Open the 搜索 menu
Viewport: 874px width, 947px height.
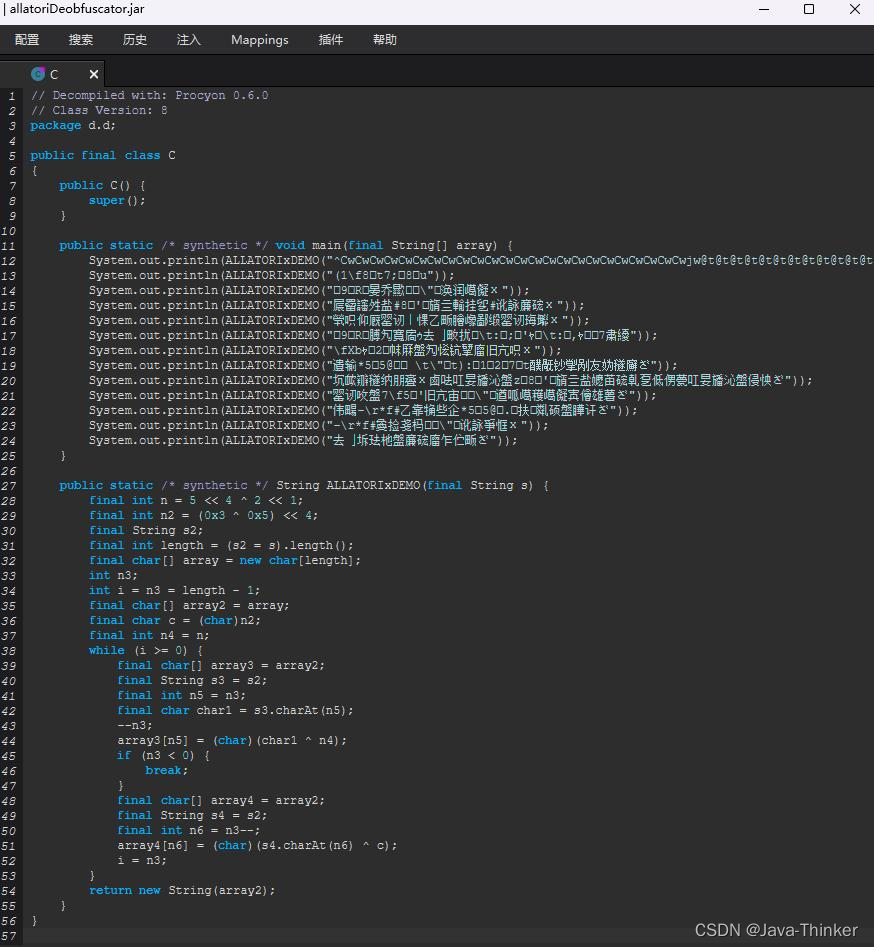point(80,40)
